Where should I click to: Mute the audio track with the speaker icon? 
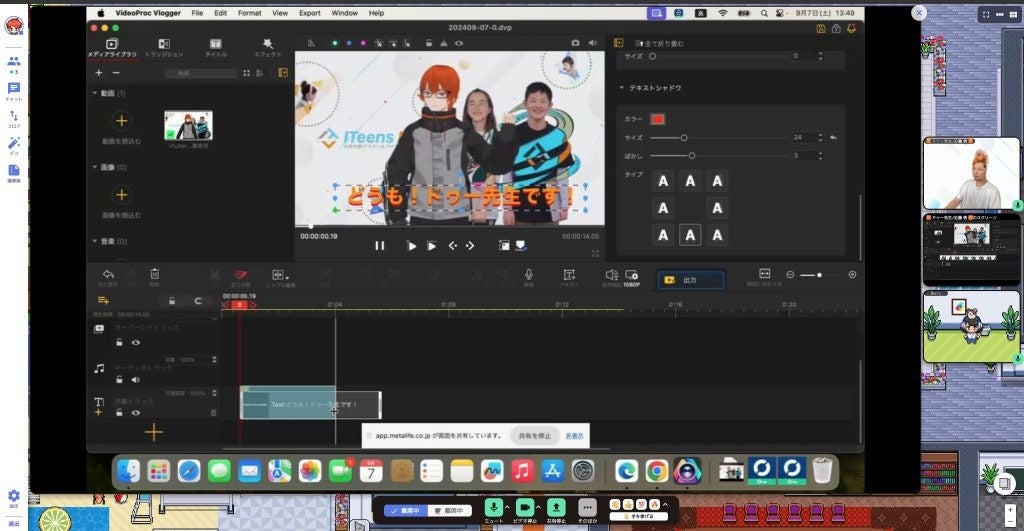point(136,380)
